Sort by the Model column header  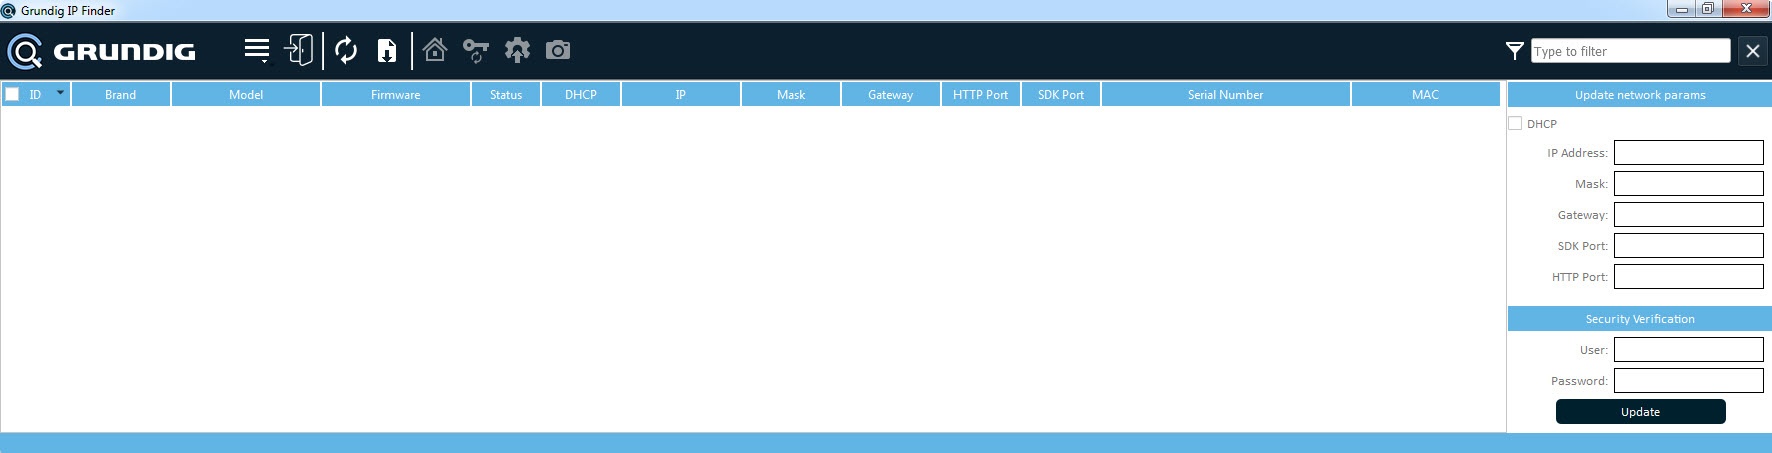pyautogui.click(x=246, y=94)
